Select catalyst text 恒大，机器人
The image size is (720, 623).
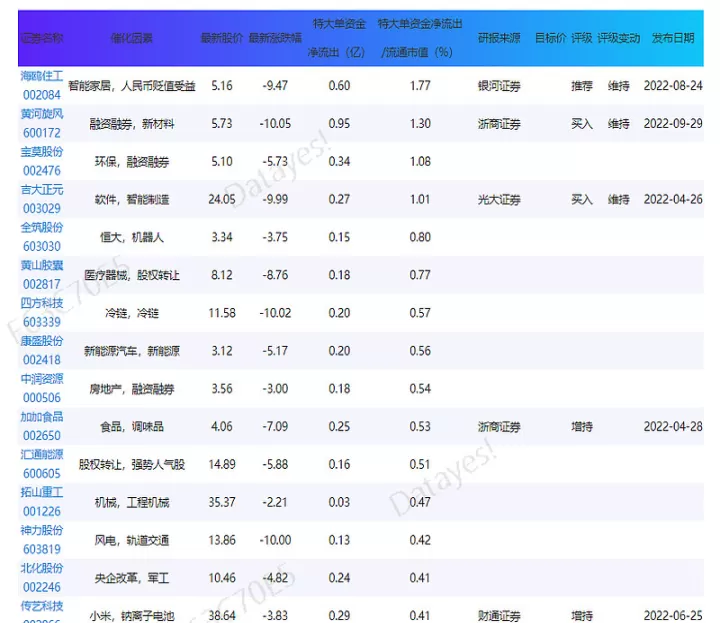pyautogui.click(x=132, y=237)
